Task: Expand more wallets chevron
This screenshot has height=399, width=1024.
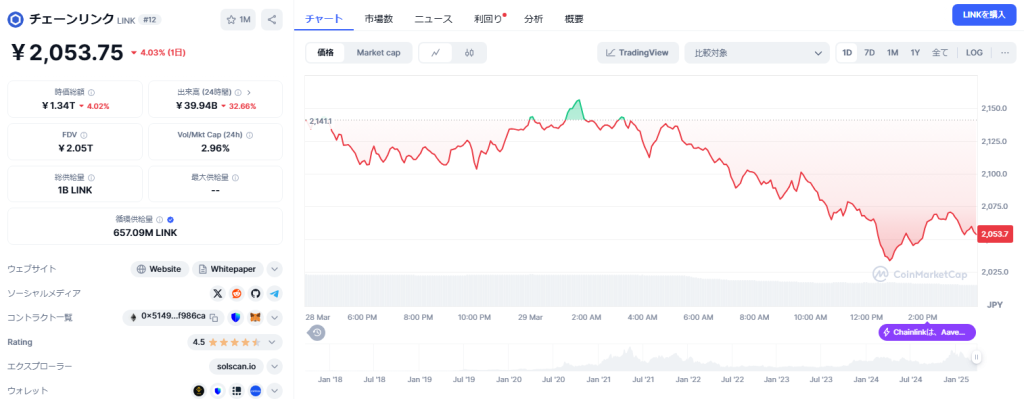Action: point(274,391)
